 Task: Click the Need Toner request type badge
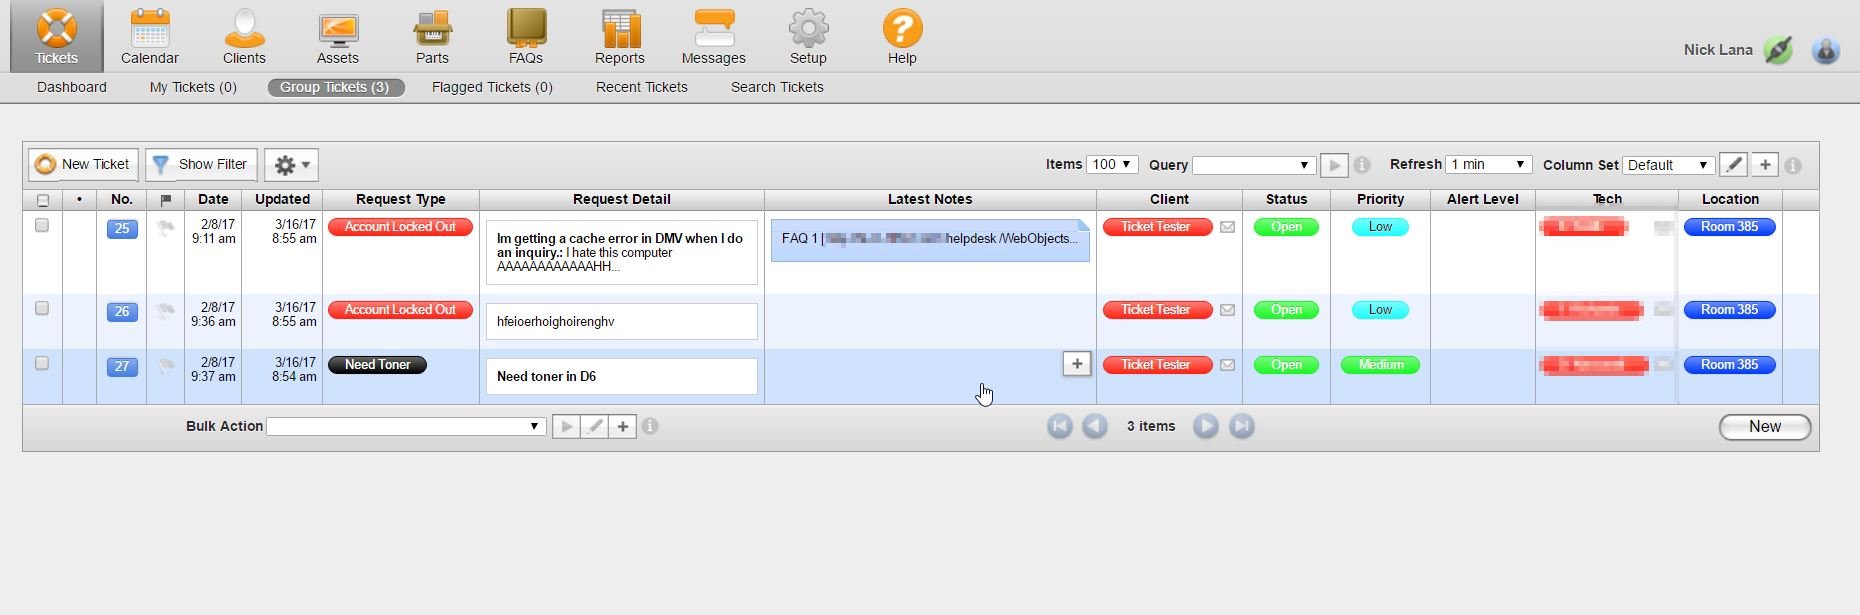[x=378, y=365]
